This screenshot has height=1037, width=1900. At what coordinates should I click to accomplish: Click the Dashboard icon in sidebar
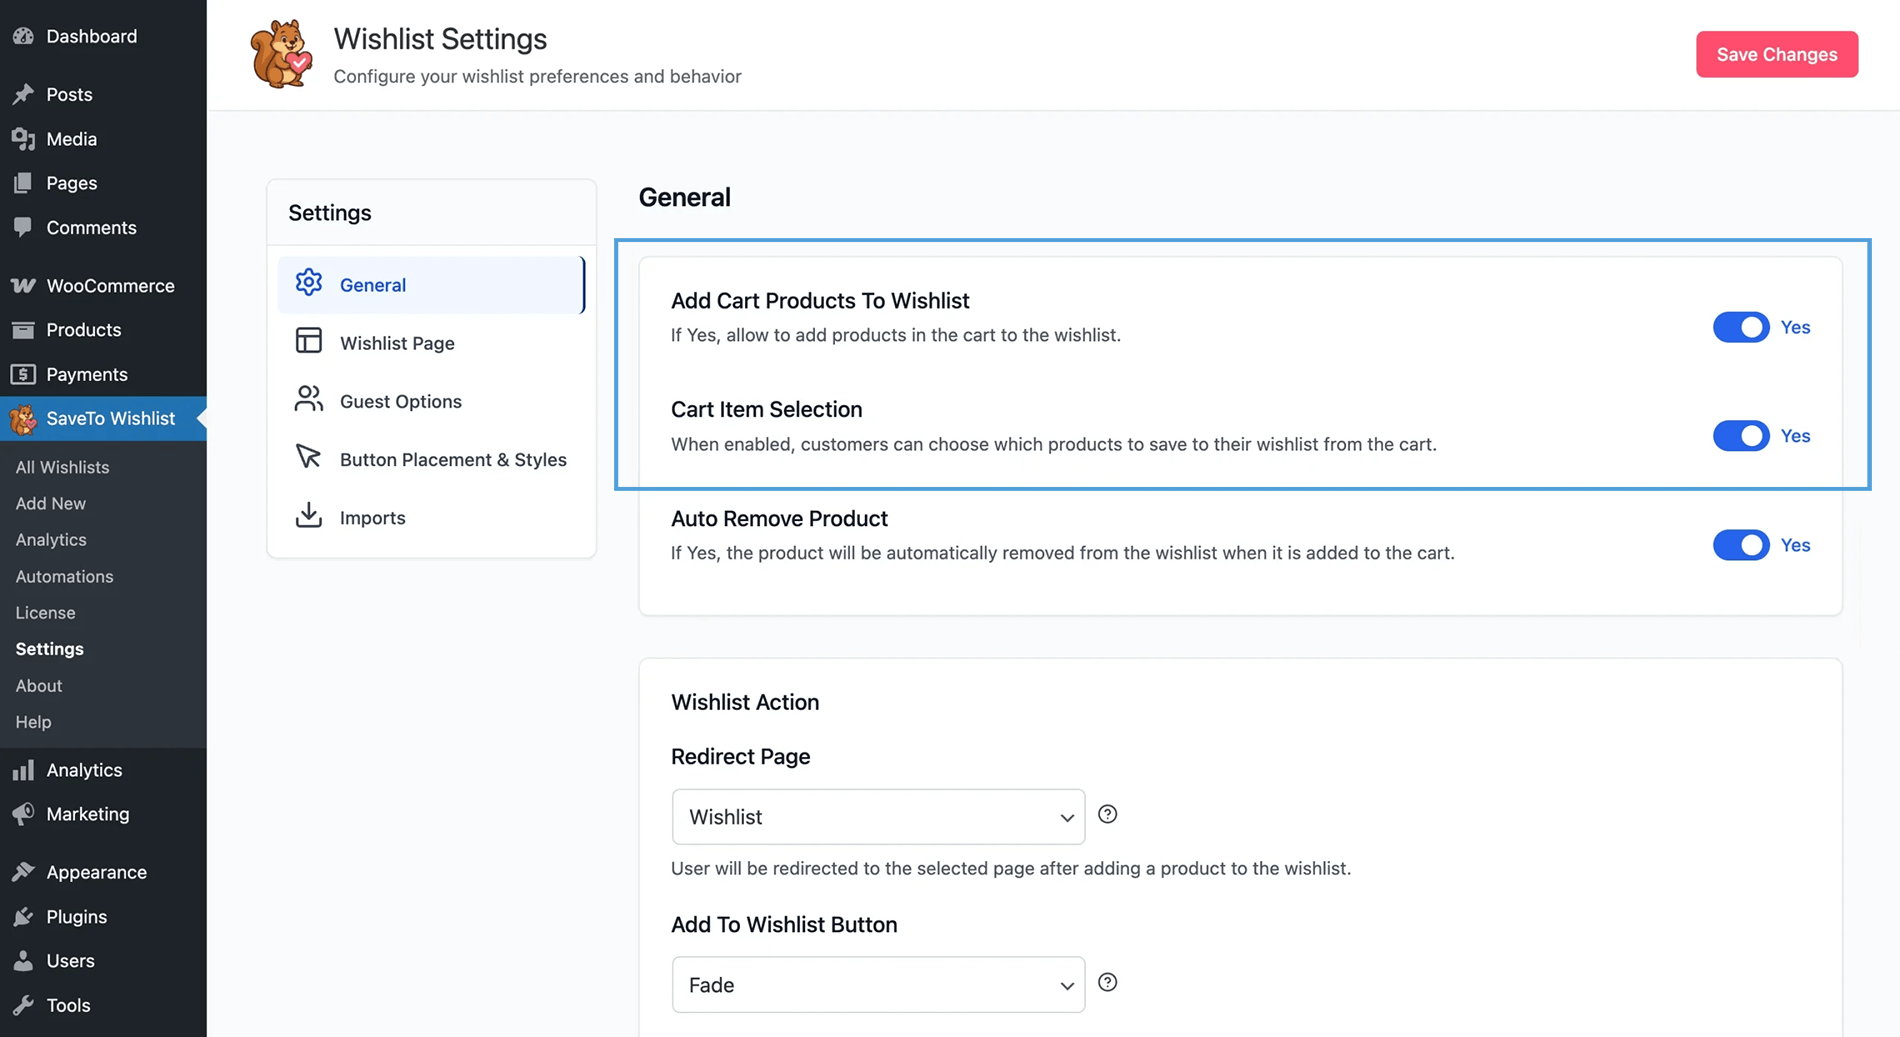pos(23,36)
